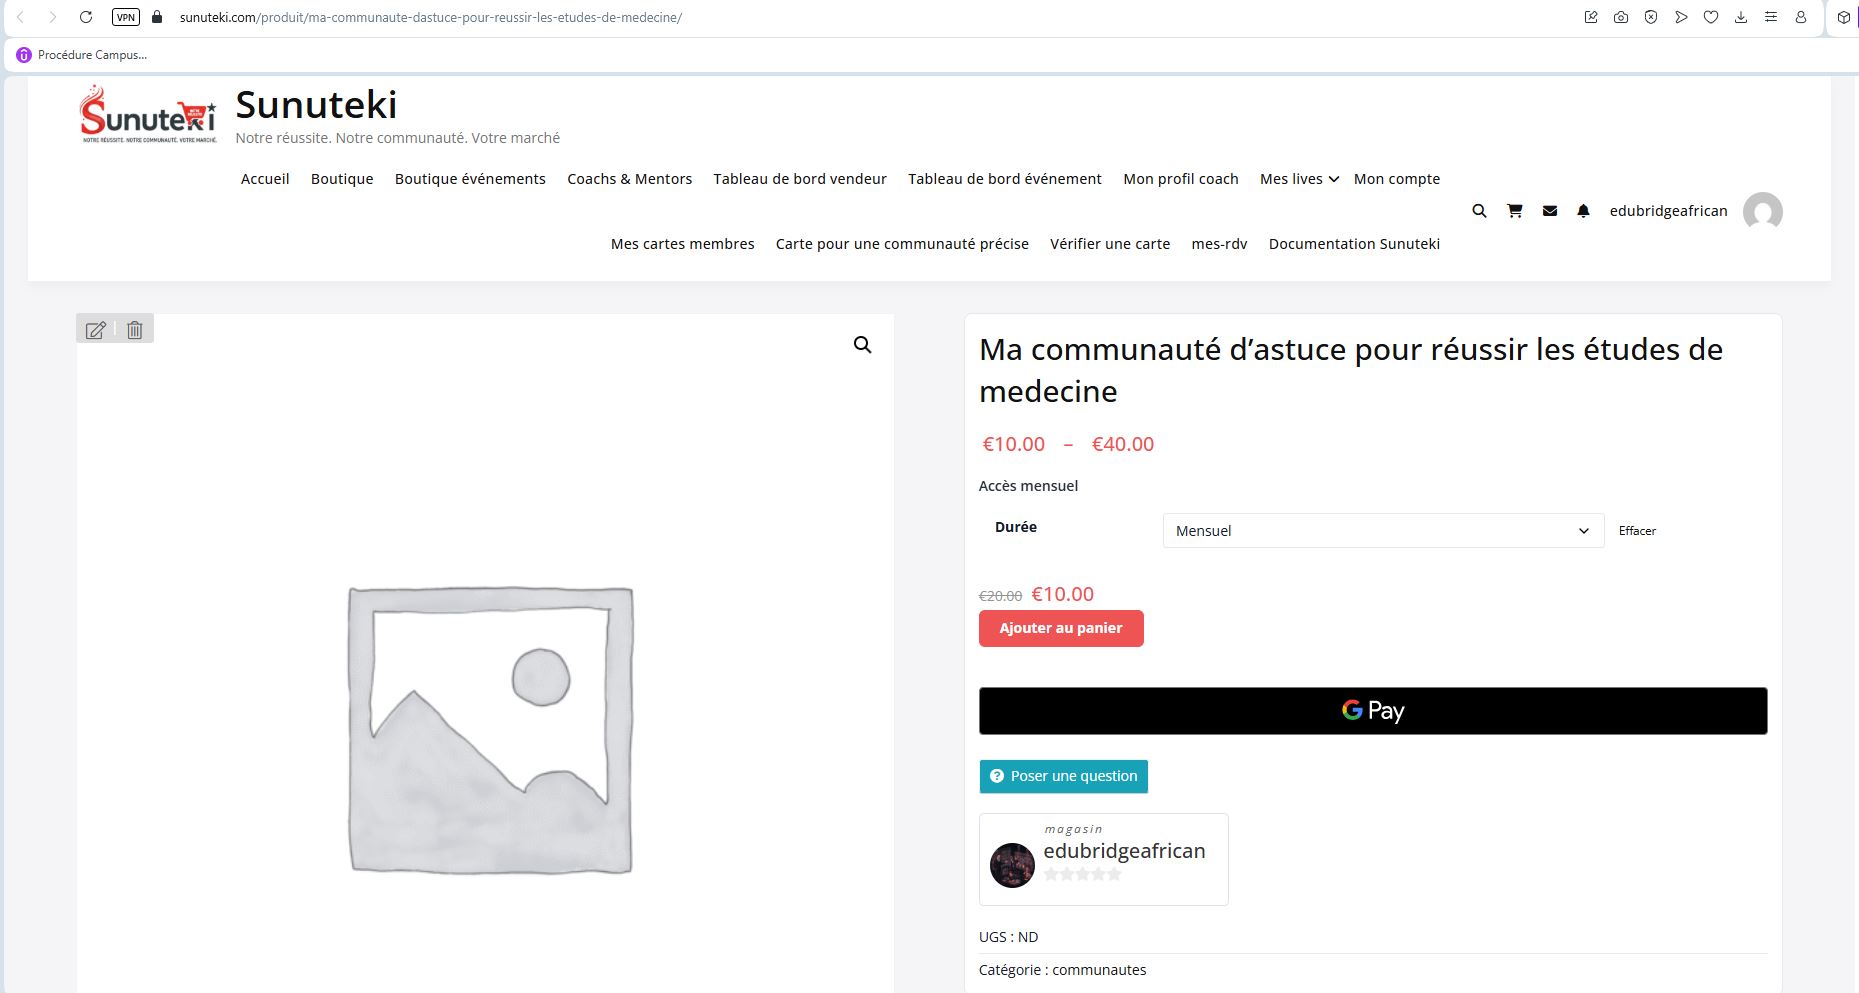Click the notifications bell icon
This screenshot has height=993, width=1859.
click(x=1583, y=211)
